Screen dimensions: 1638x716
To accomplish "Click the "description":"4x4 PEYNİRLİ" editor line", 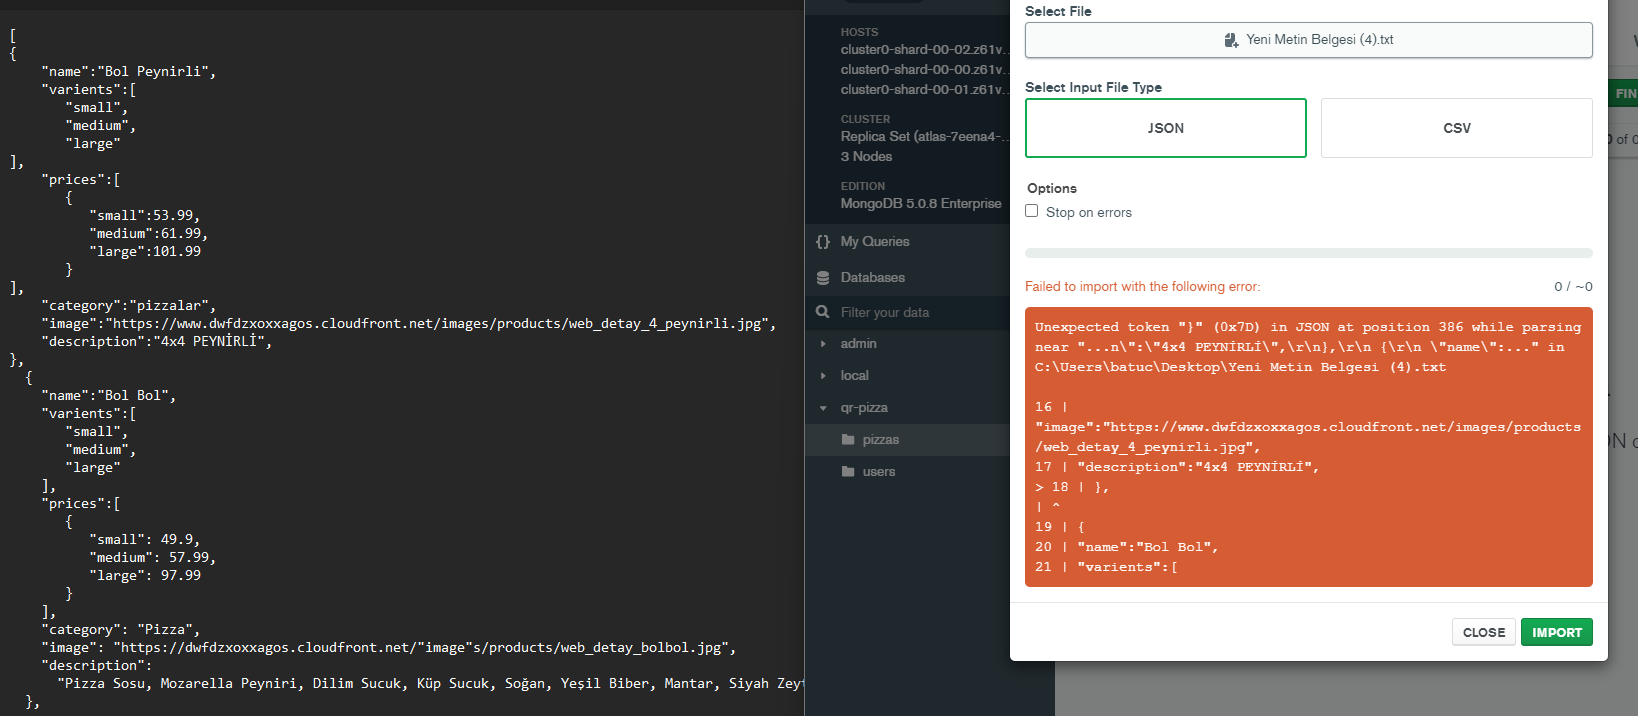I will [x=156, y=341].
